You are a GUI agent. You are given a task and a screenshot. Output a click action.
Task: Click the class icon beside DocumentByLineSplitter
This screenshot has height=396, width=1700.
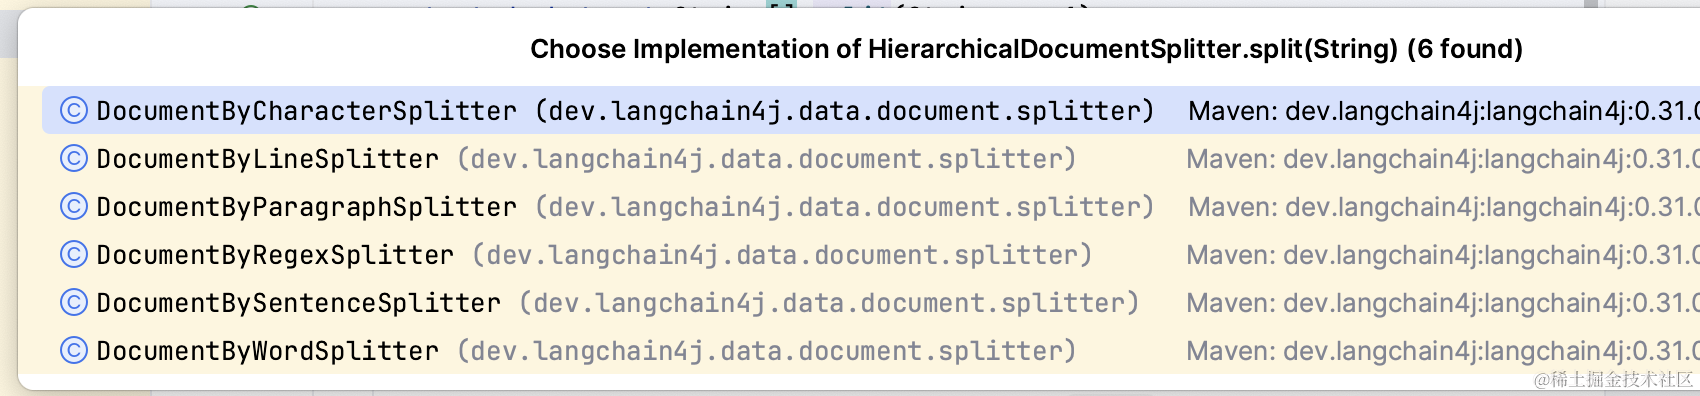74,158
